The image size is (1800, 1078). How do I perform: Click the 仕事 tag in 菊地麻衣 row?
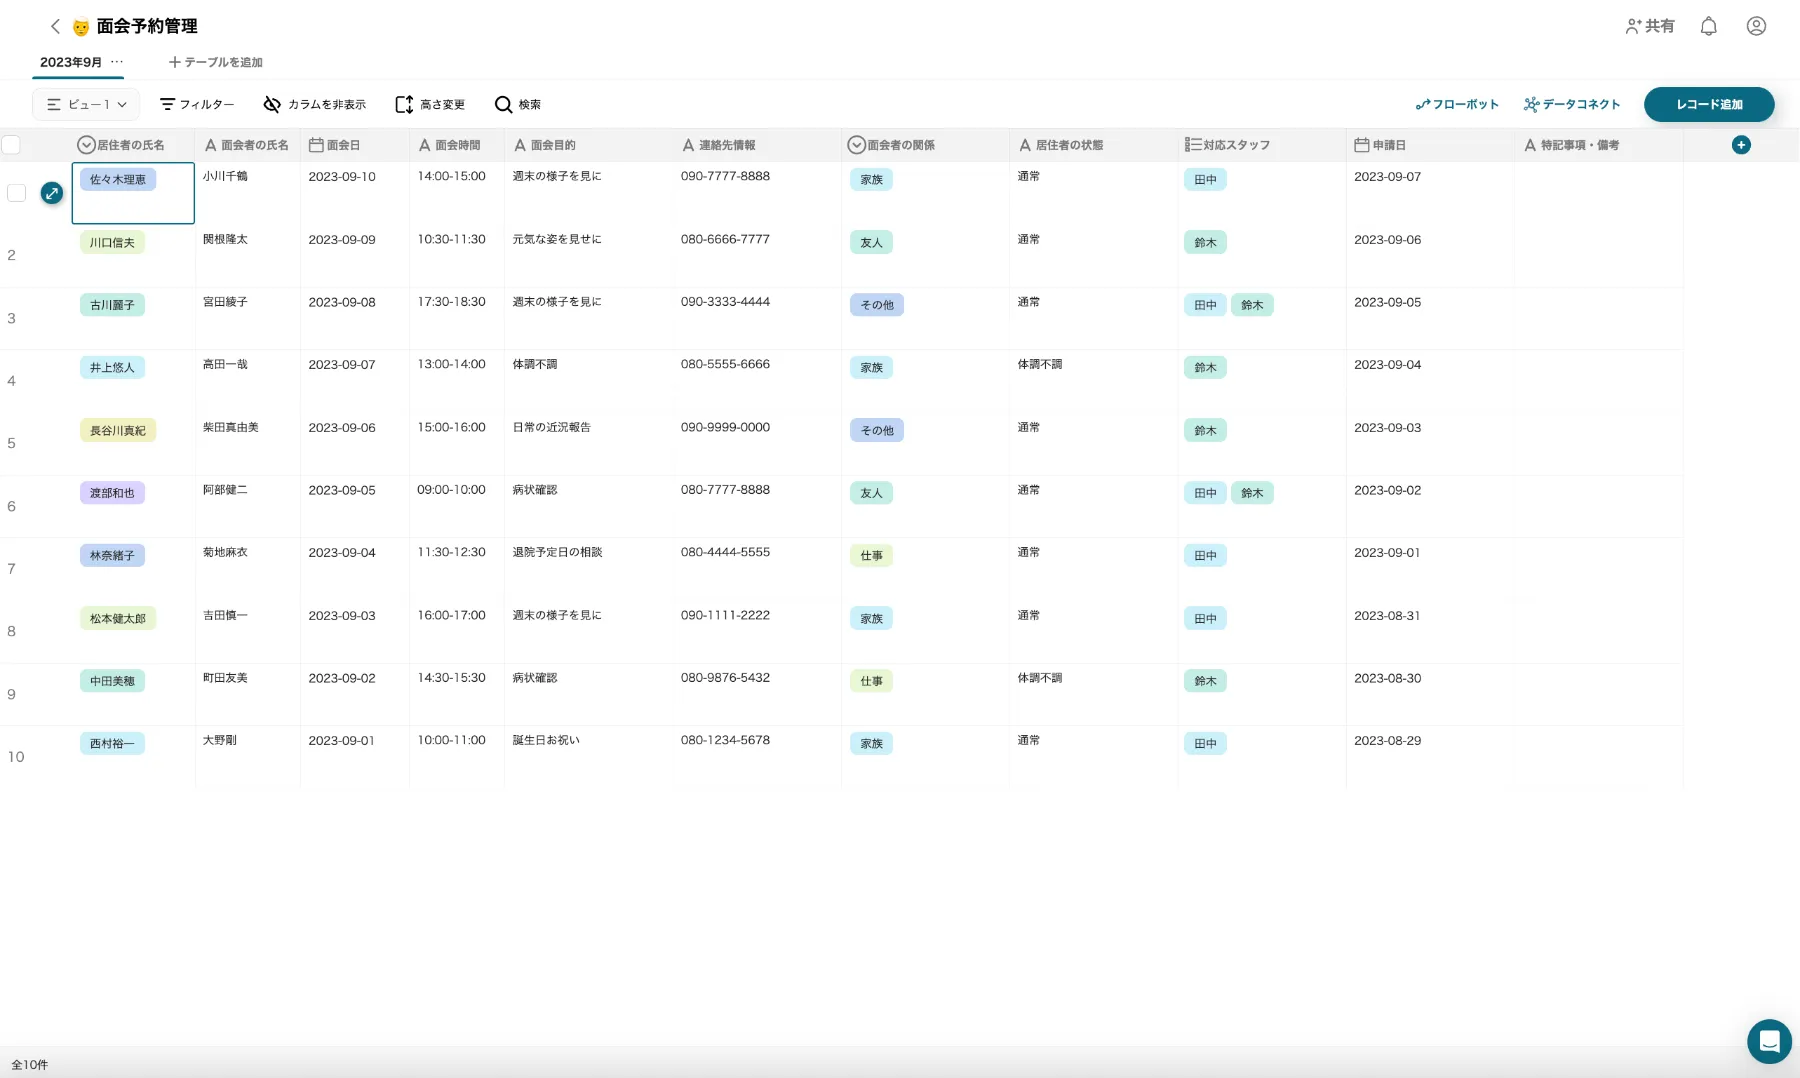point(871,556)
